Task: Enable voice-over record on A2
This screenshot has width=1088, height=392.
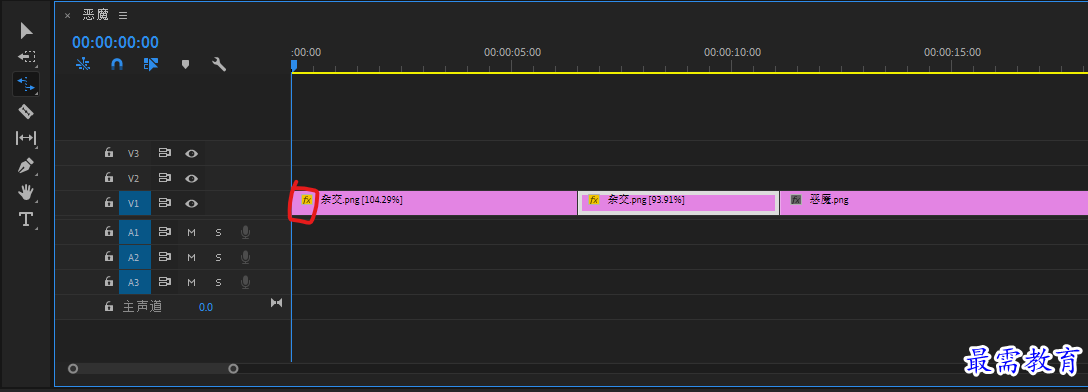Action: [x=245, y=257]
